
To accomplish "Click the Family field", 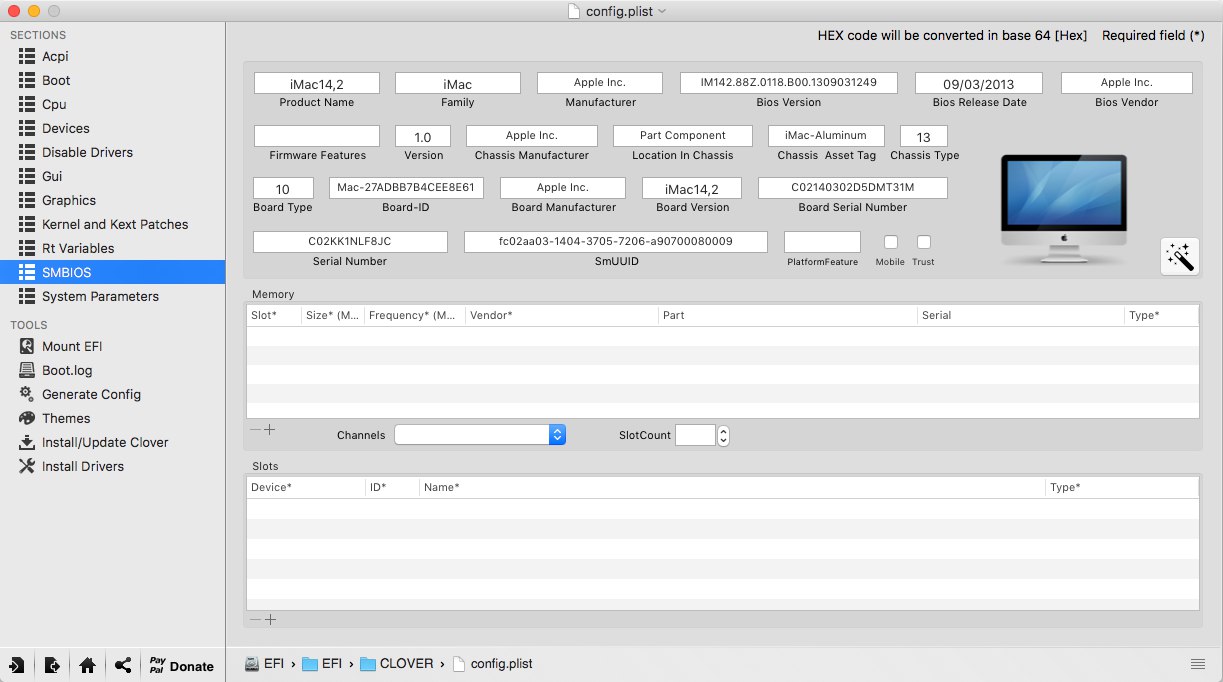I will click(x=458, y=83).
